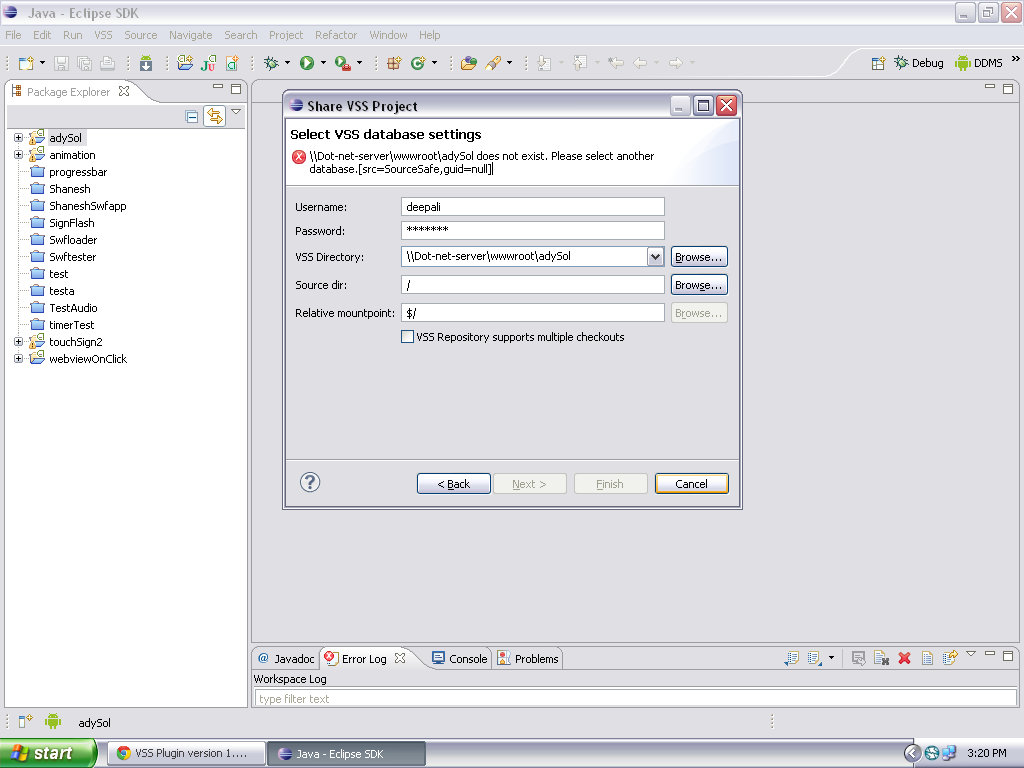Image resolution: width=1024 pixels, height=768 pixels.
Task: Click the New JUnit test icon
Action: pyautogui.click(x=208, y=63)
